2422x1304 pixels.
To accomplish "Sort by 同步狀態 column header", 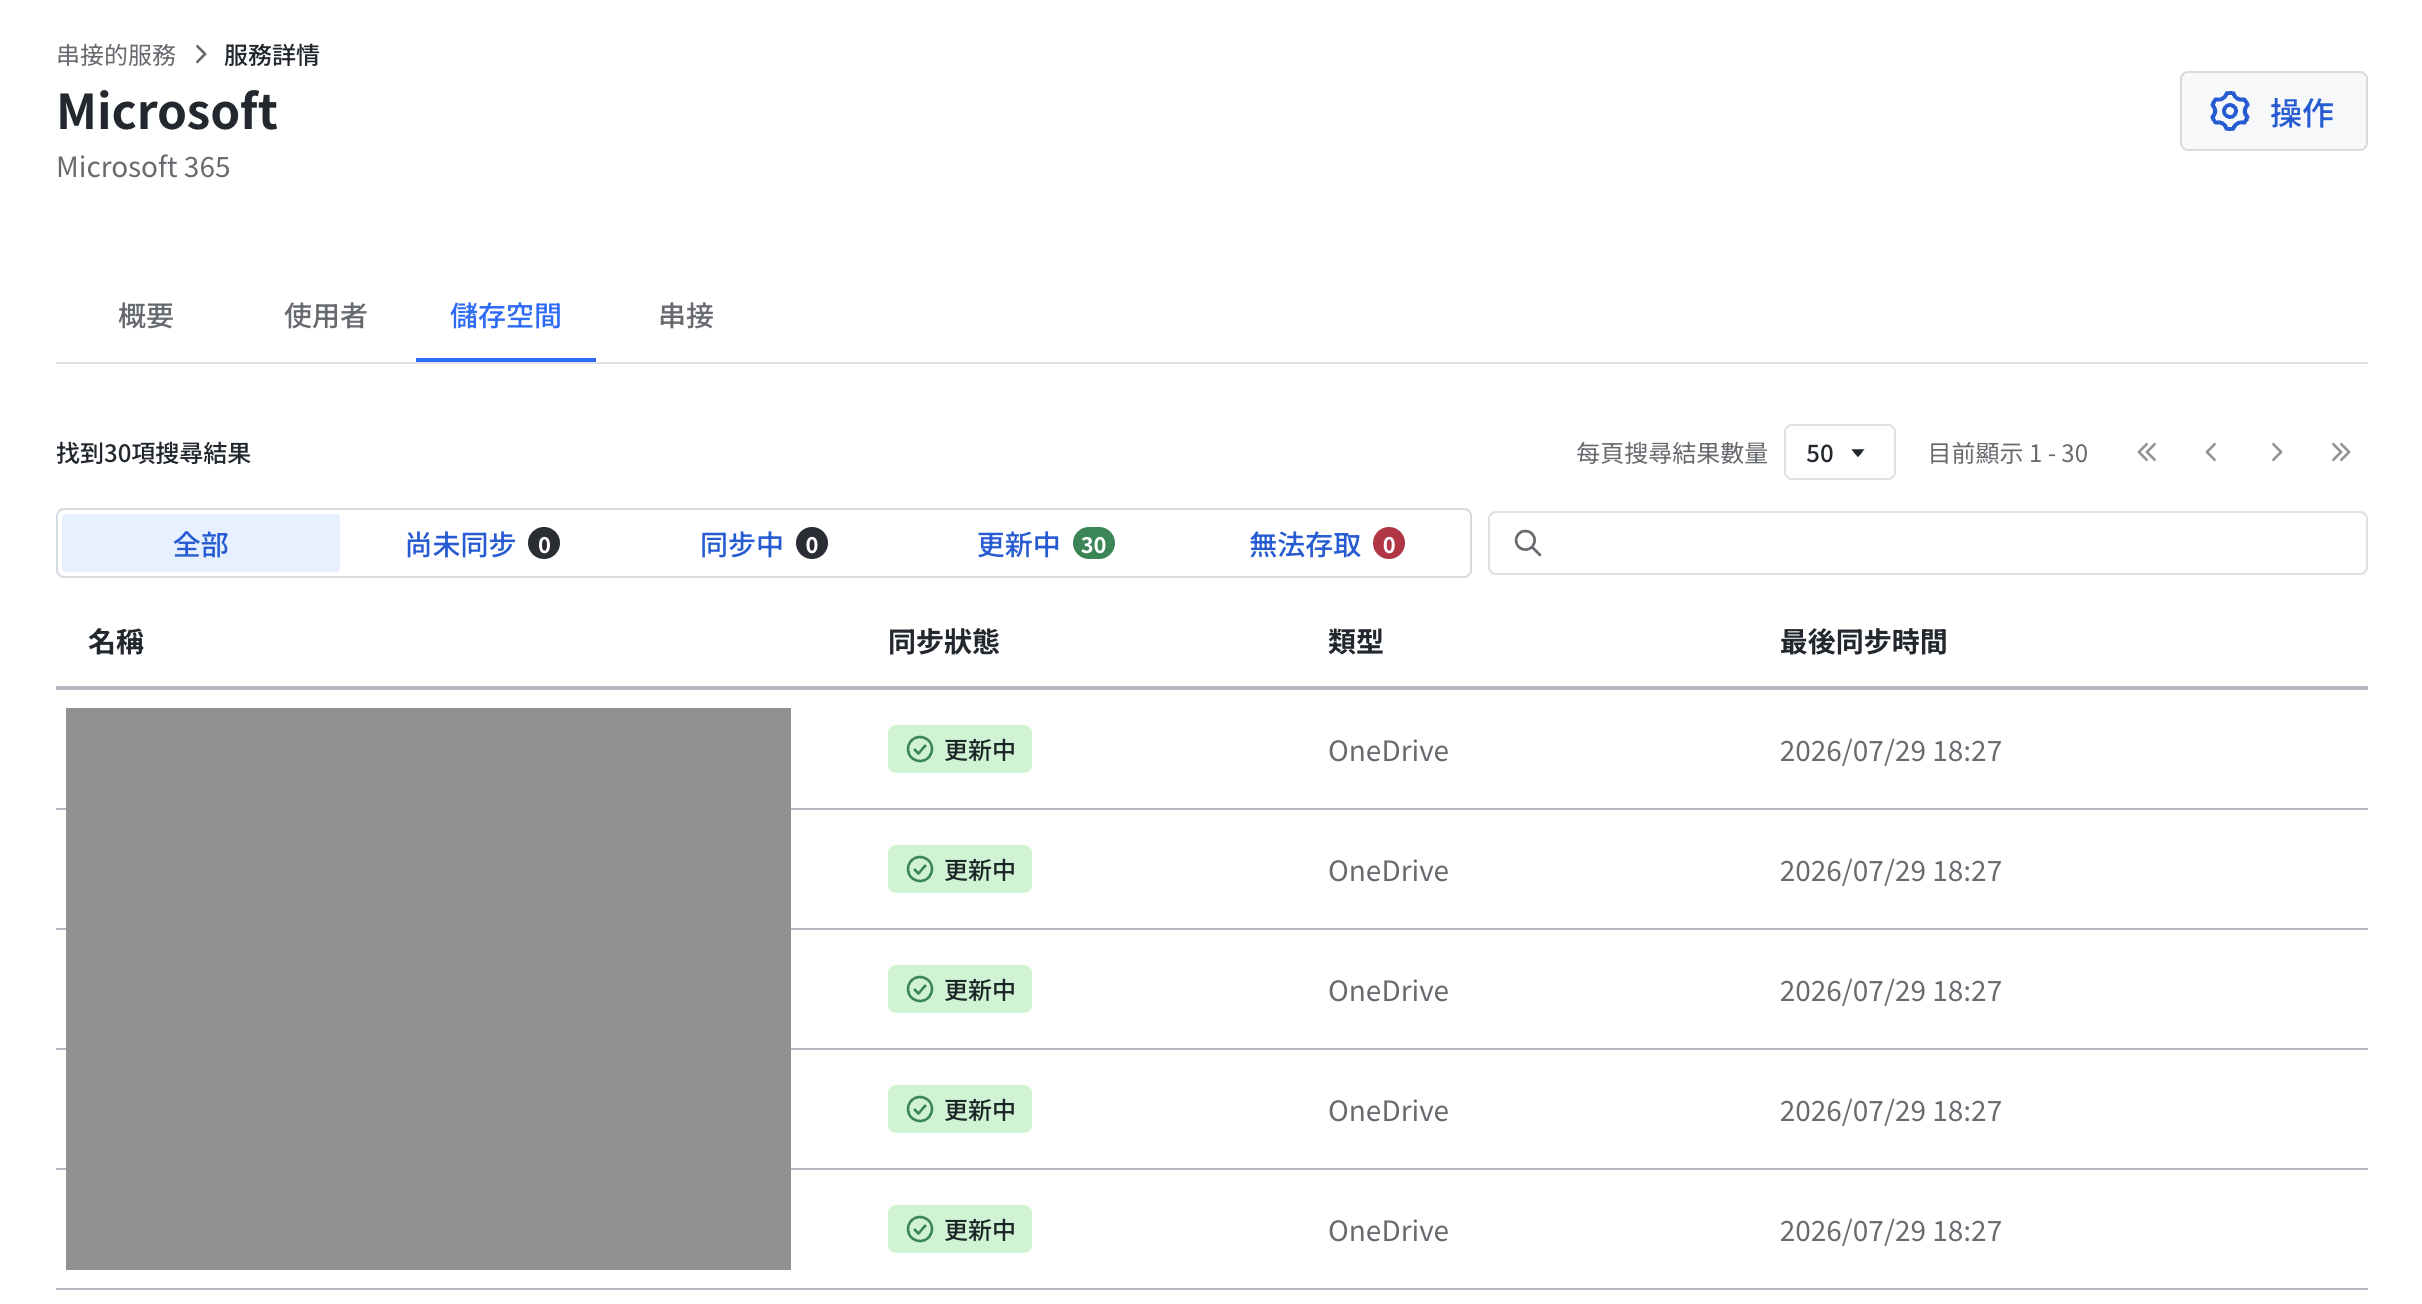I will pyautogui.click(x=943, y=642).
